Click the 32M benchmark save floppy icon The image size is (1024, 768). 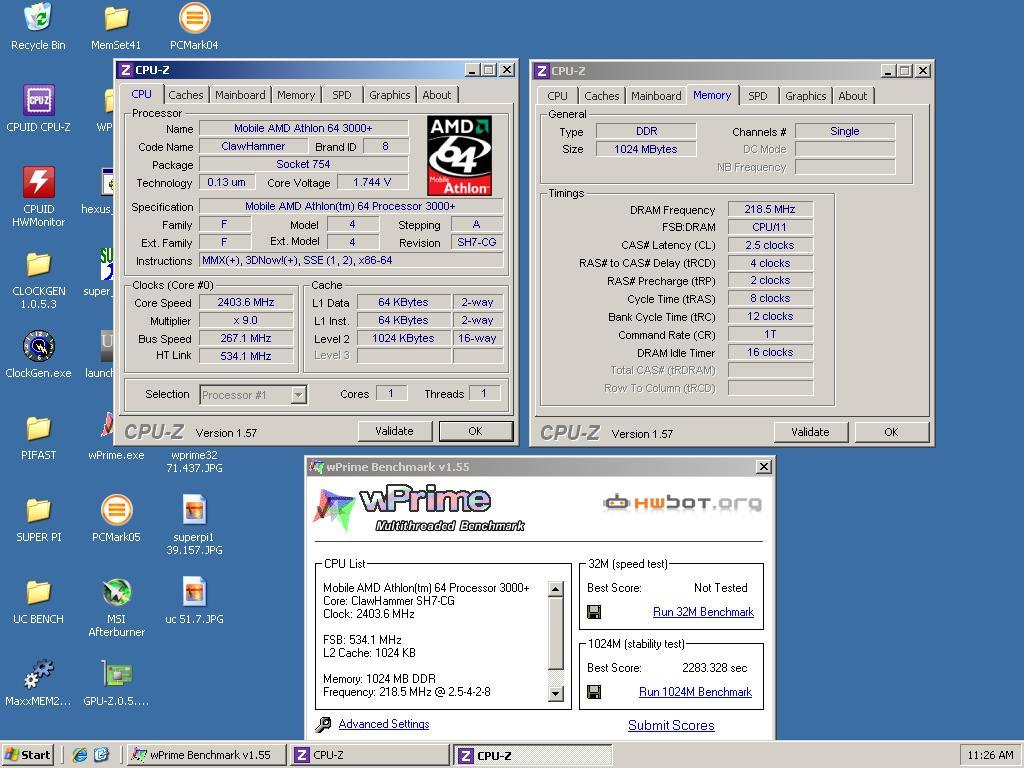(594, 612)
